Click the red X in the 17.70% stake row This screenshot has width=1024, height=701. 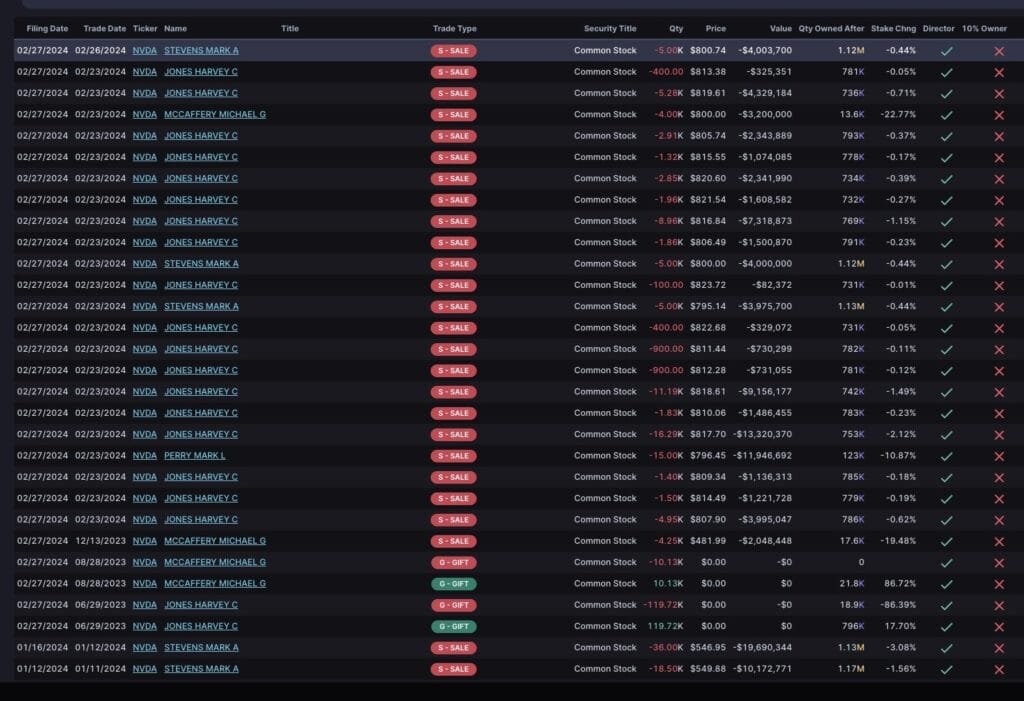[x=999, y=627]
